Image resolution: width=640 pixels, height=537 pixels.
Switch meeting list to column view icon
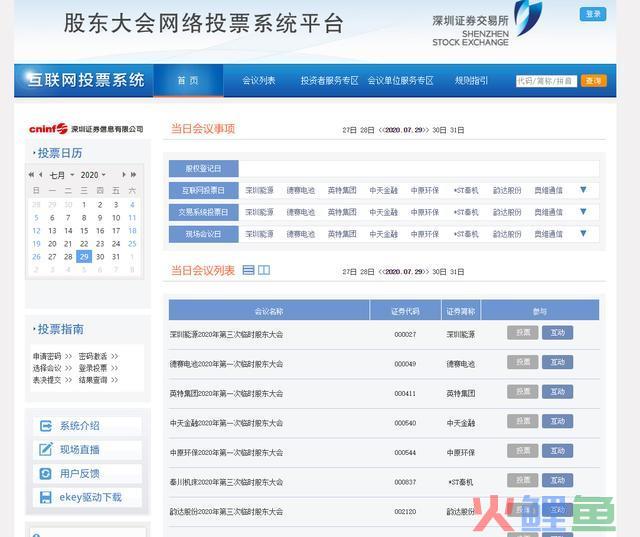[x=264, y=270]
